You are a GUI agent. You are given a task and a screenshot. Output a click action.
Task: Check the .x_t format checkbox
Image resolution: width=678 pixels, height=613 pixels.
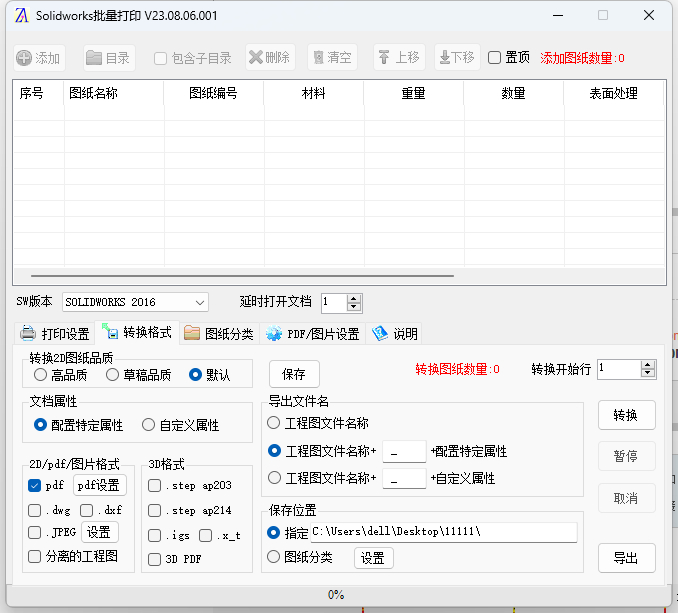click(205, 536)
